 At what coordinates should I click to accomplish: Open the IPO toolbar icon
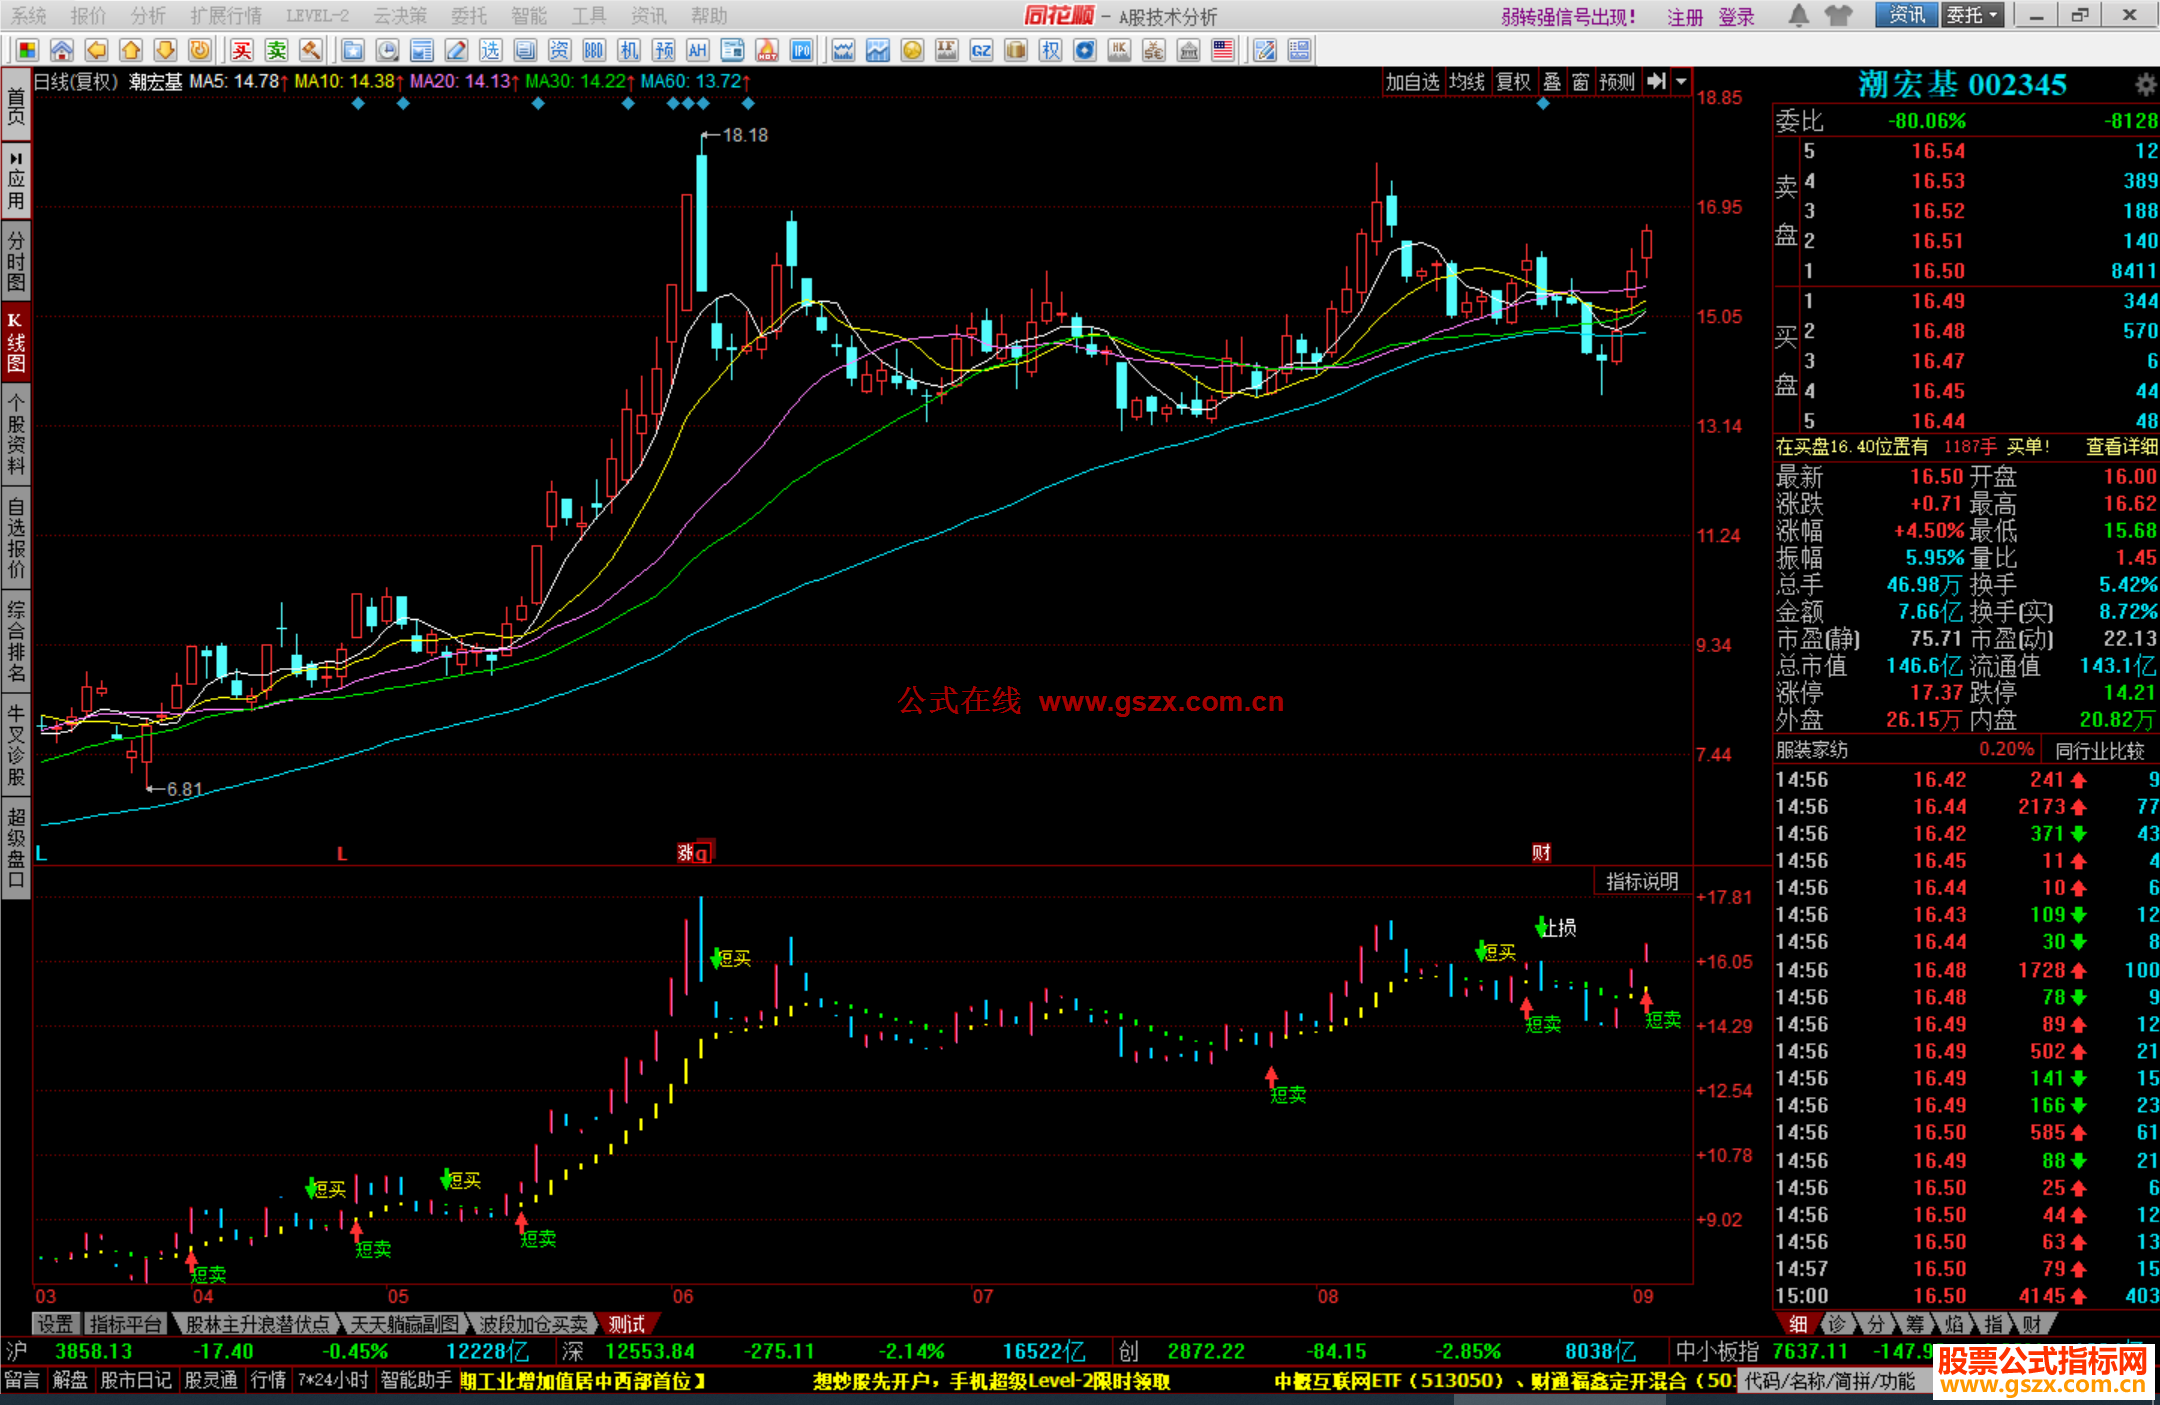click(x=801, y=50)
